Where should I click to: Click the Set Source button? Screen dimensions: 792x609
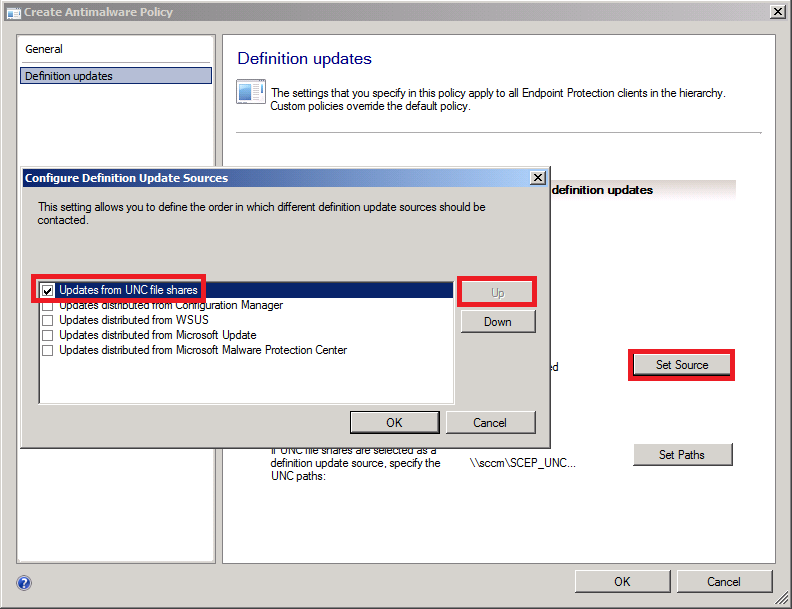[x=682, y=365]
